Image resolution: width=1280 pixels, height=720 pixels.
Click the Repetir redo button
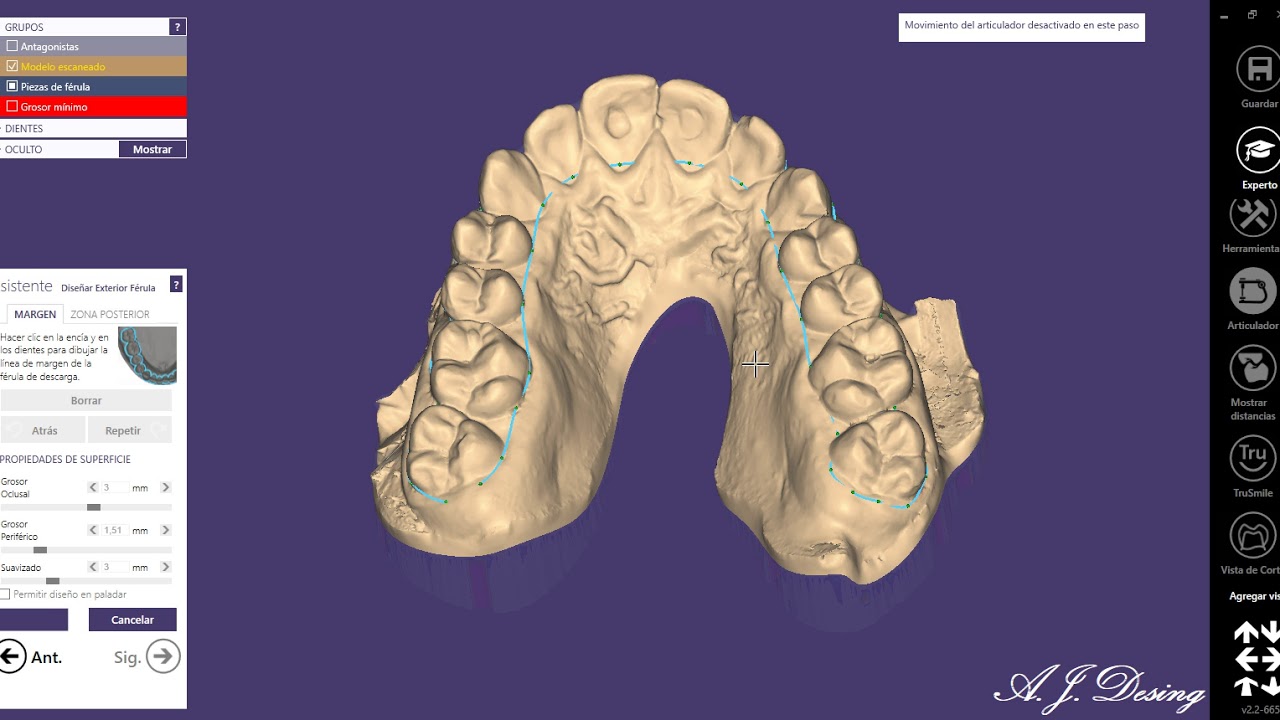coord(130,430)
